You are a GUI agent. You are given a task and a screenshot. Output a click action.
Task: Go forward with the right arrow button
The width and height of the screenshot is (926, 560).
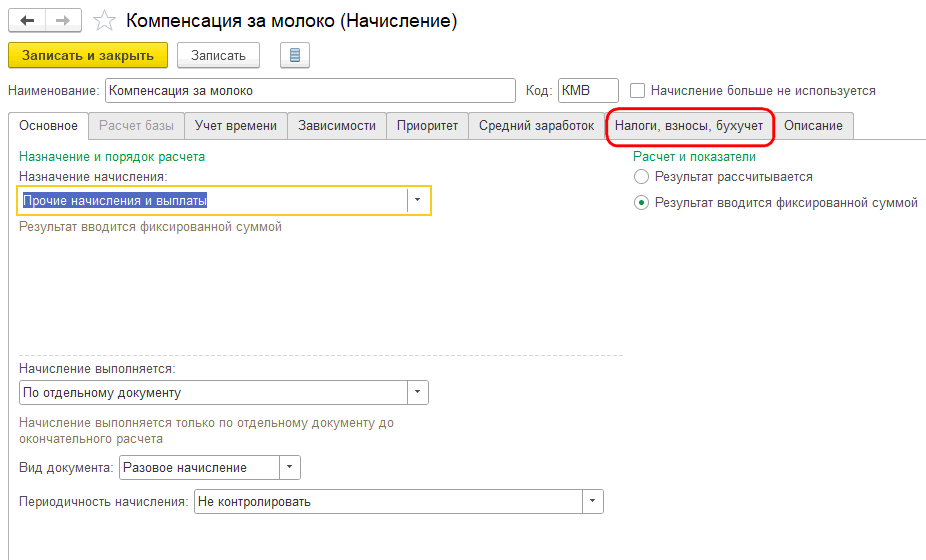pyautogui.click(x=63, y=21)
